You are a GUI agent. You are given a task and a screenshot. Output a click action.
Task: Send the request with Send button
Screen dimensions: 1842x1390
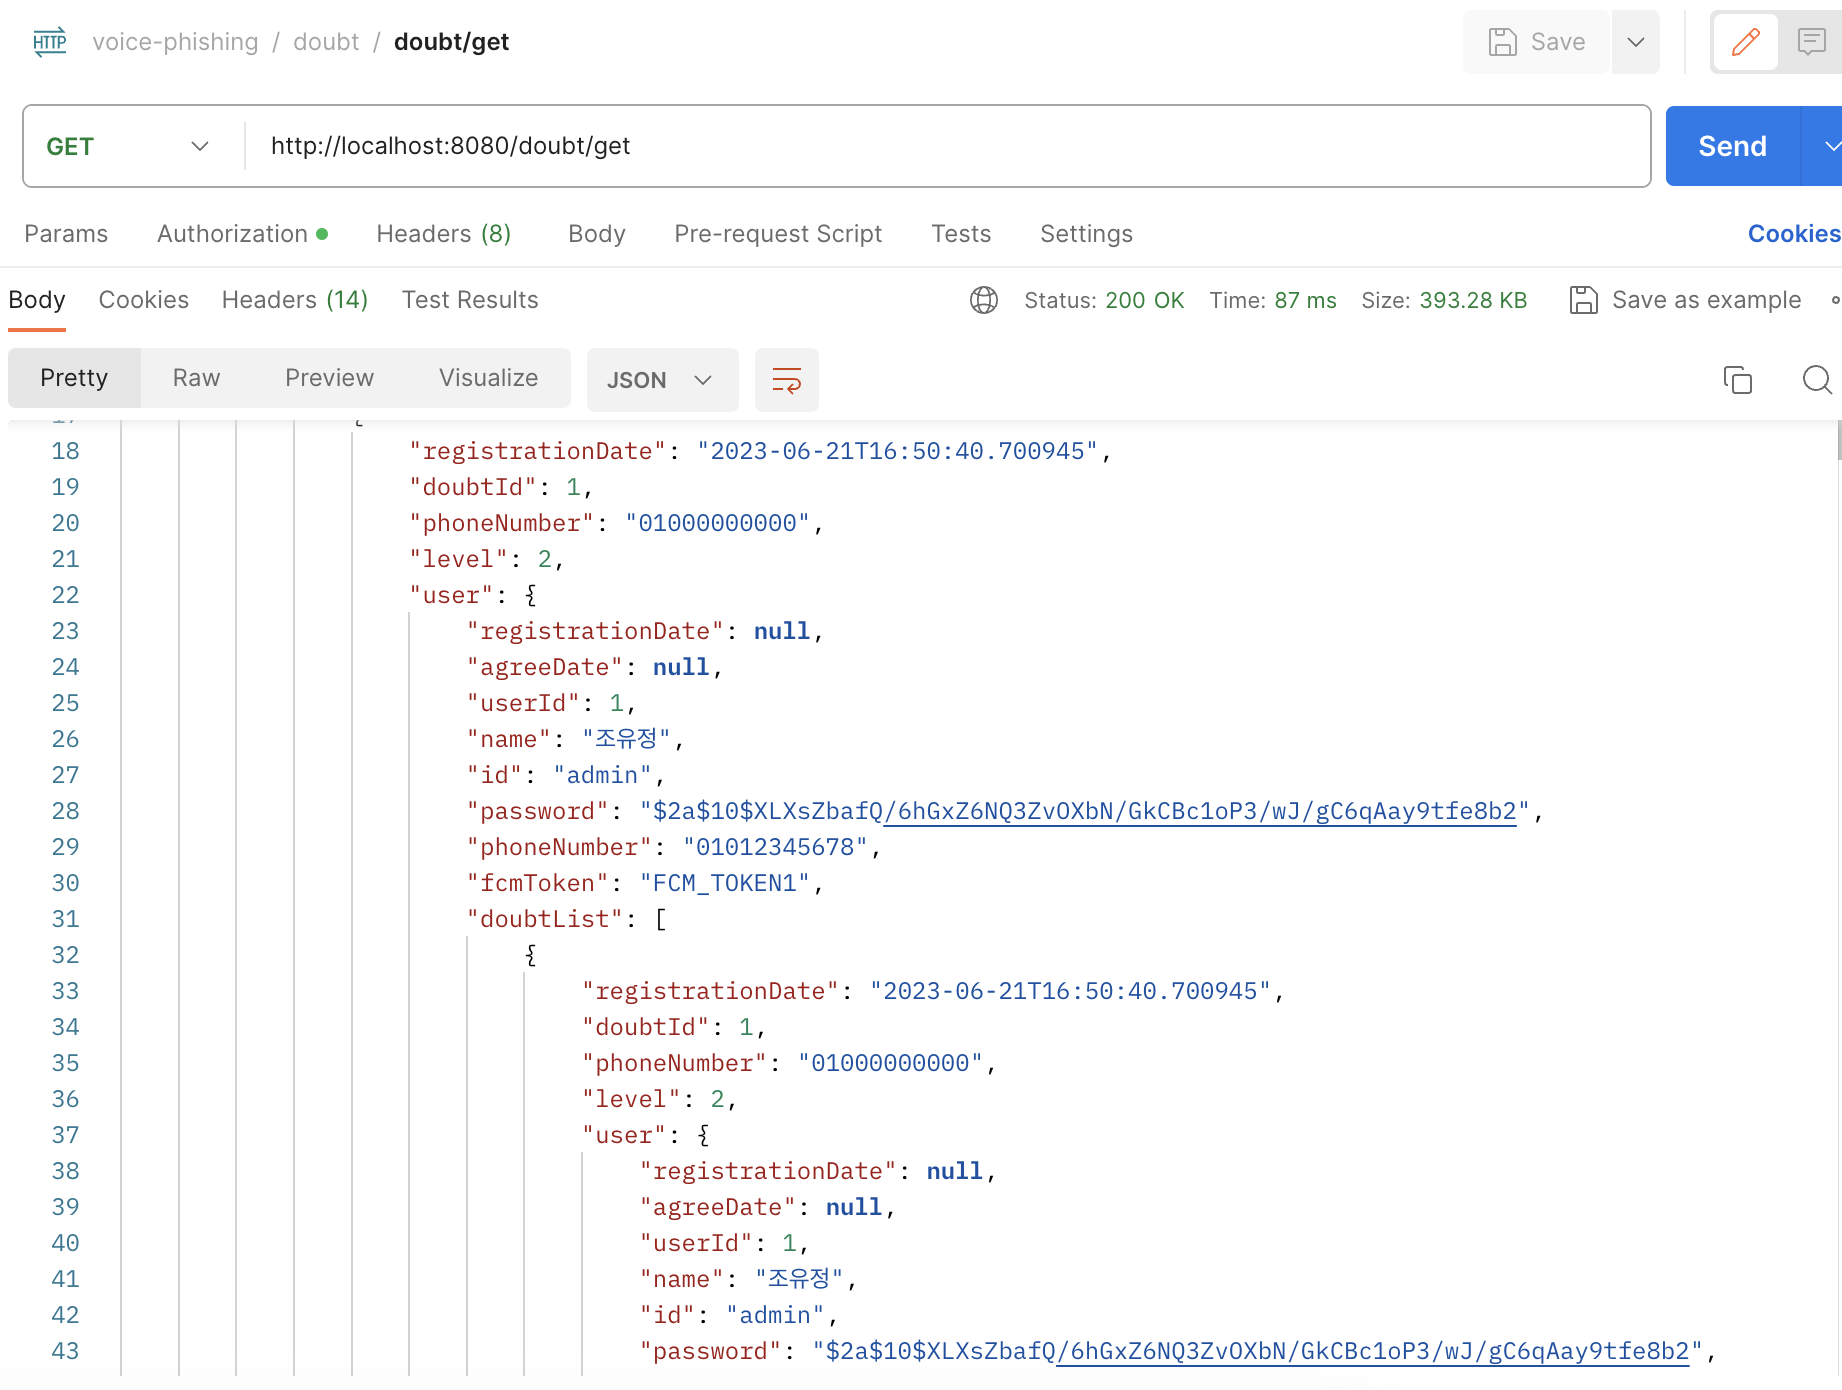[x=1732, y=146]
